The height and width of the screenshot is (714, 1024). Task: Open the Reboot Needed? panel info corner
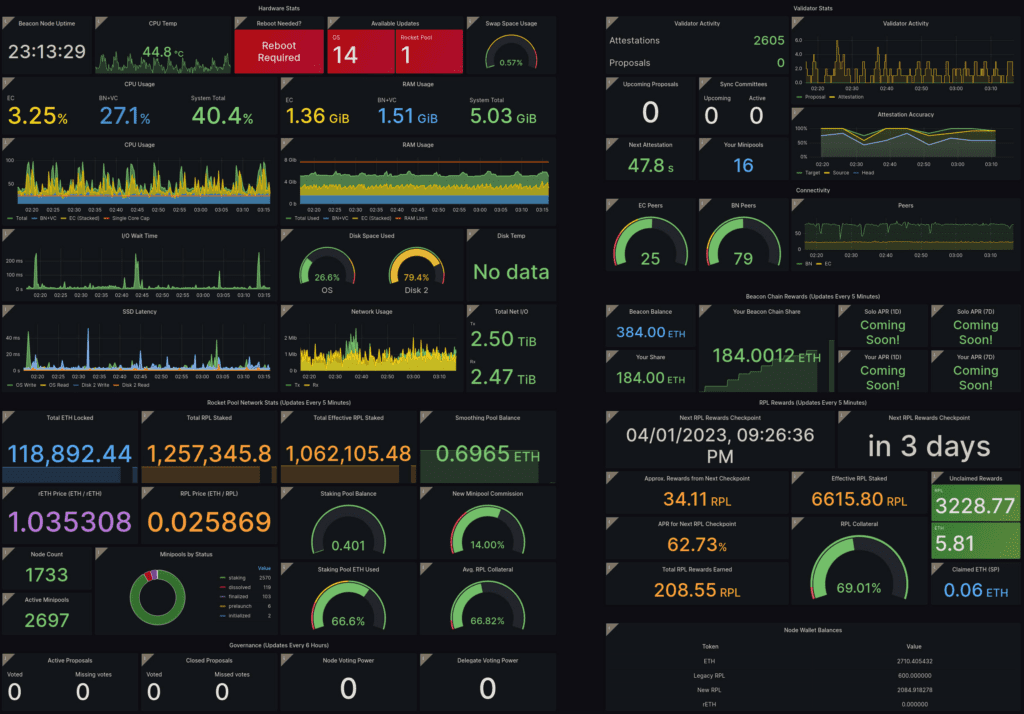pyautogui.click(x=240, y=22)
